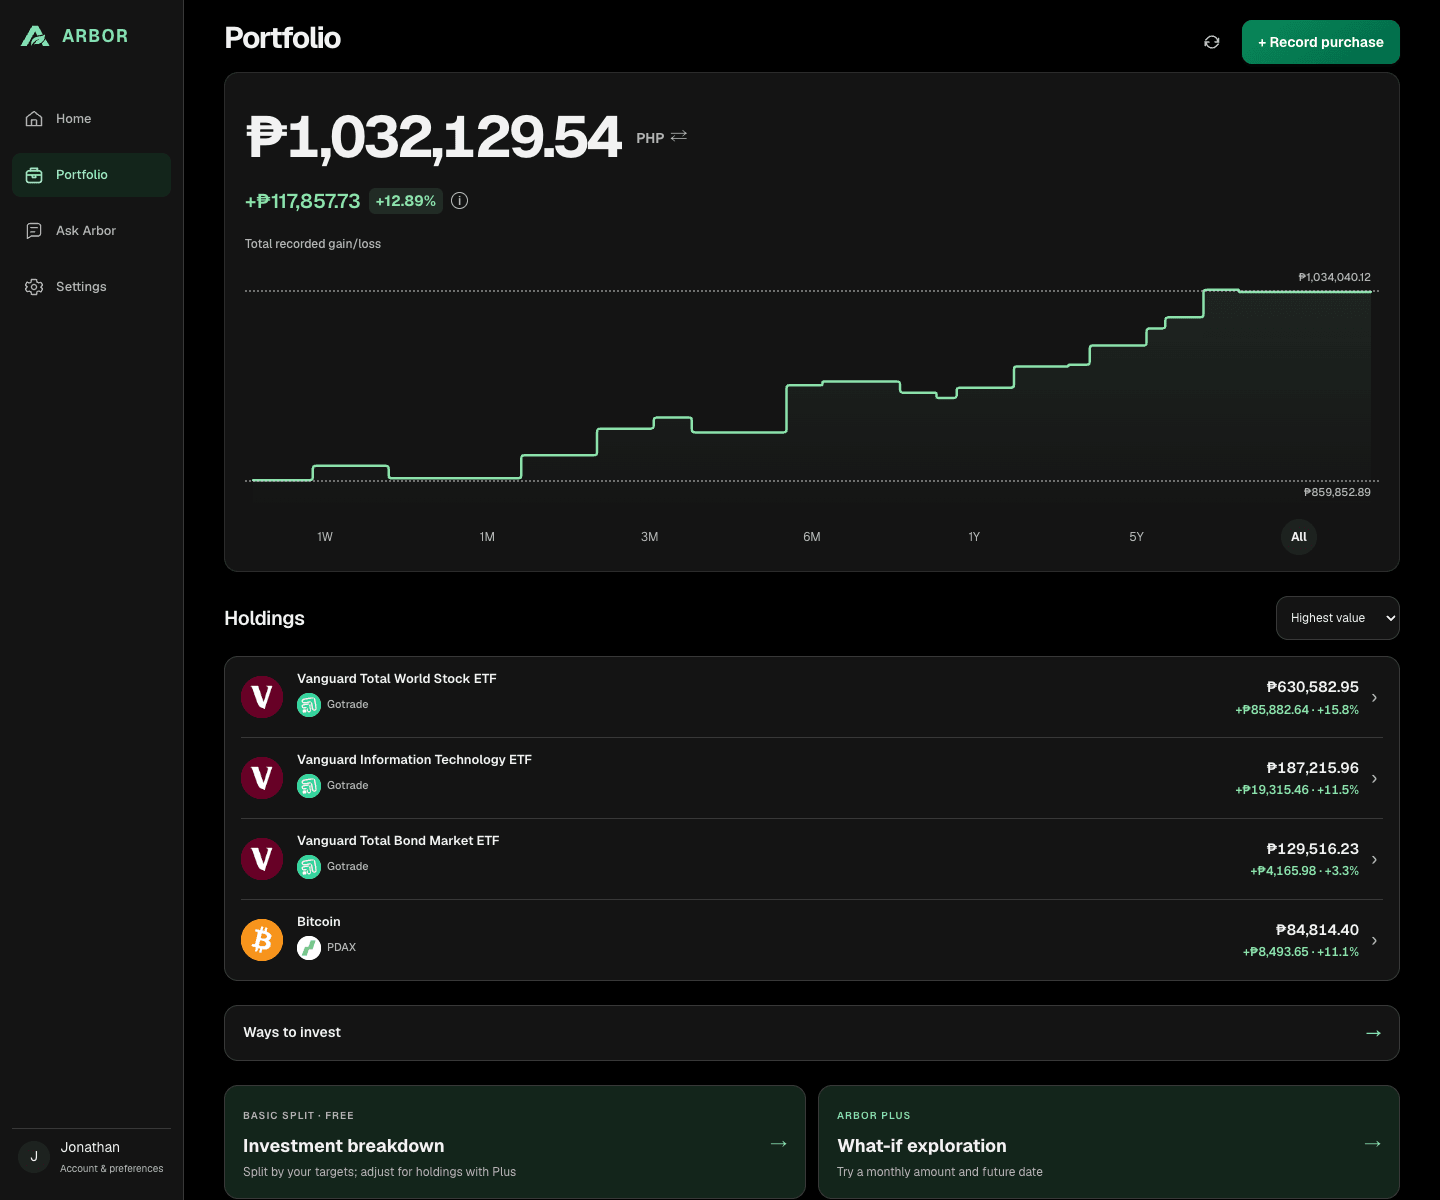Click the Gotrade icon under Information Technology ETF
The width and height of the screenshot is (1440, 1200).
coord(309,786)
